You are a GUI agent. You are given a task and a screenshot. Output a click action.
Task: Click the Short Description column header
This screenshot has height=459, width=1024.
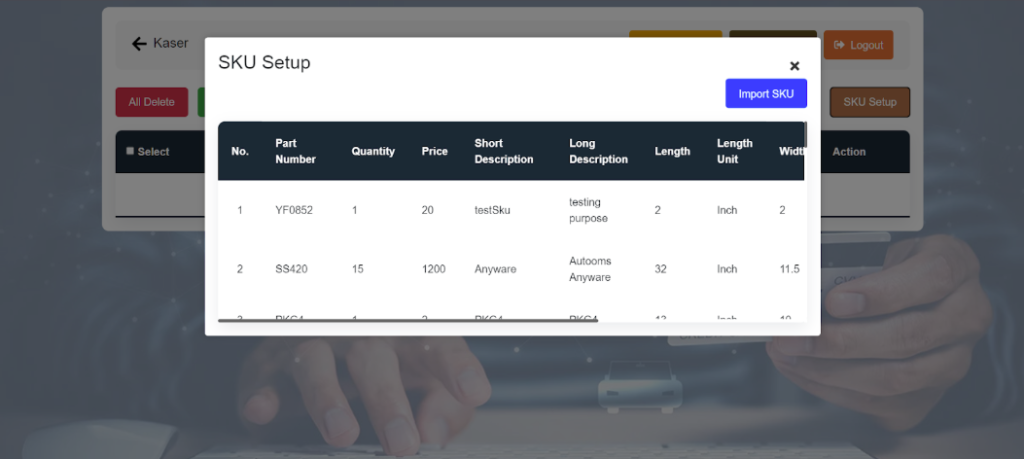click(x=504, y=151)
